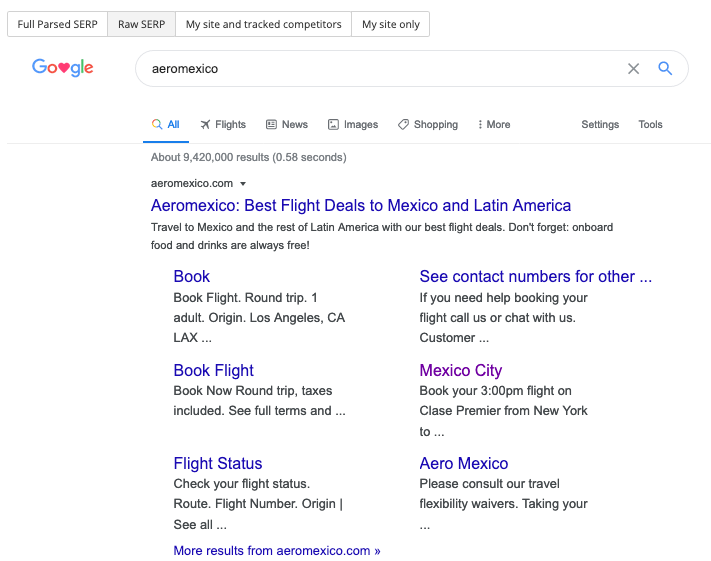Show My site and tracked competitors
711x561 pixels.
[x=263, y=24]
